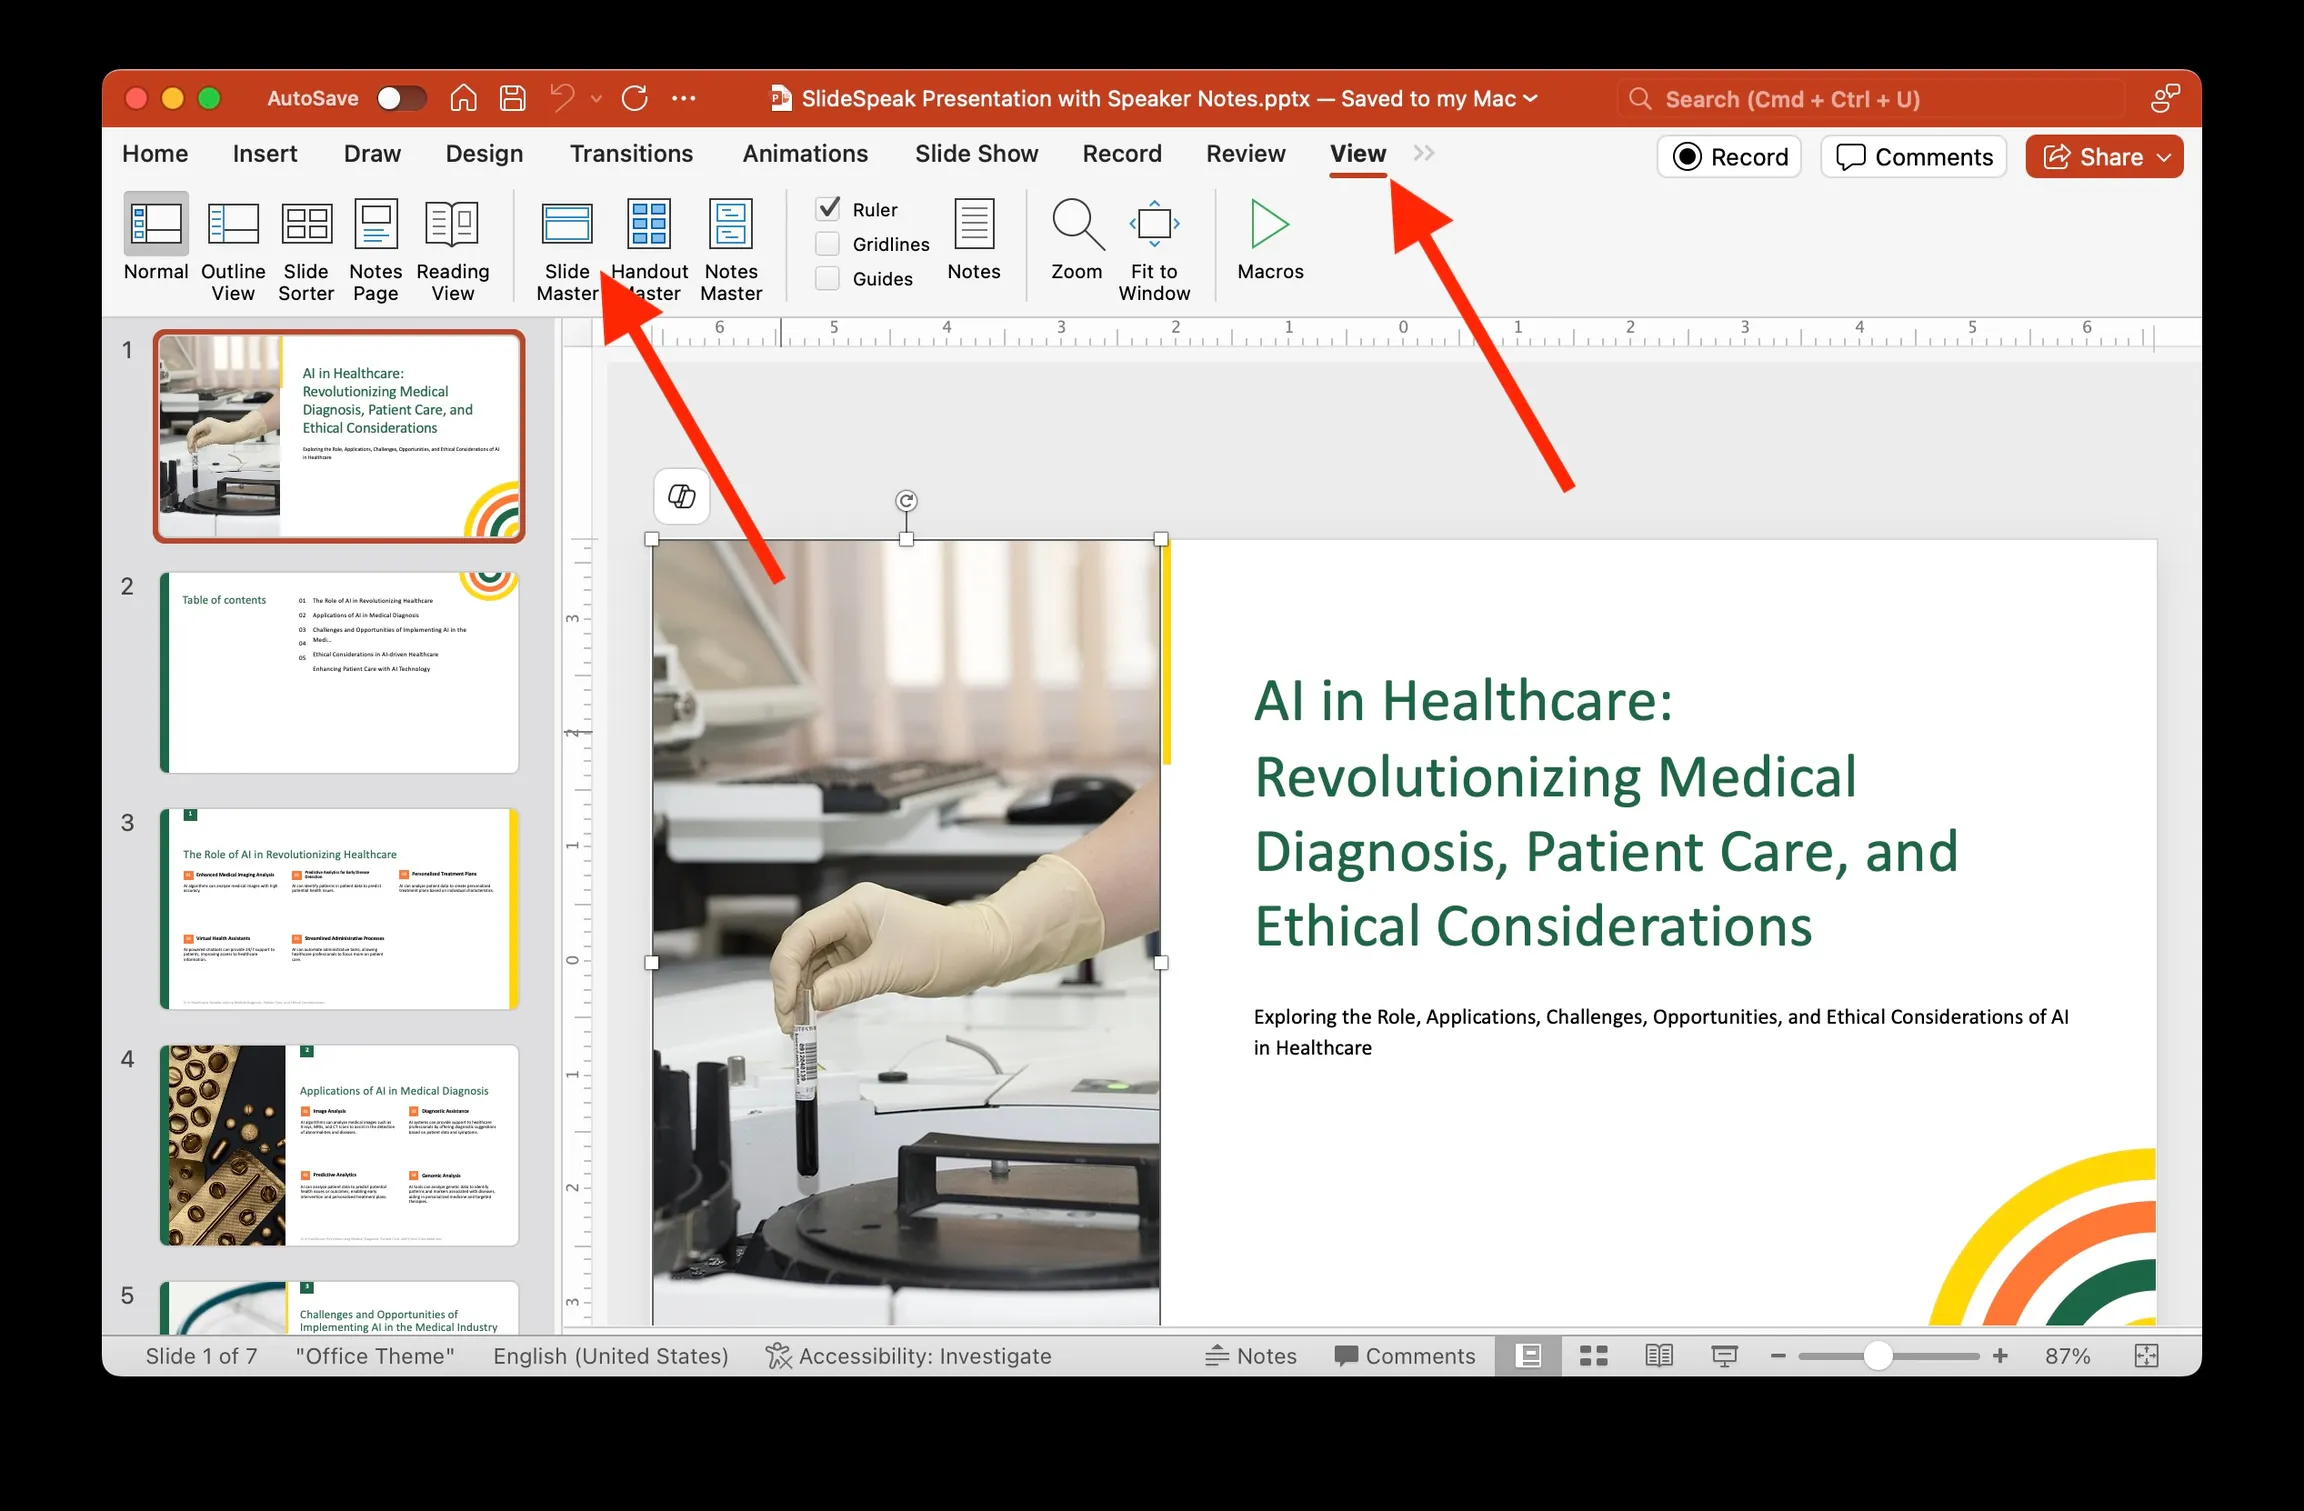Uncheck the Ruler checkbox
The width and height of the screenshot is (2304, 1511).
(x=828, y=208)
